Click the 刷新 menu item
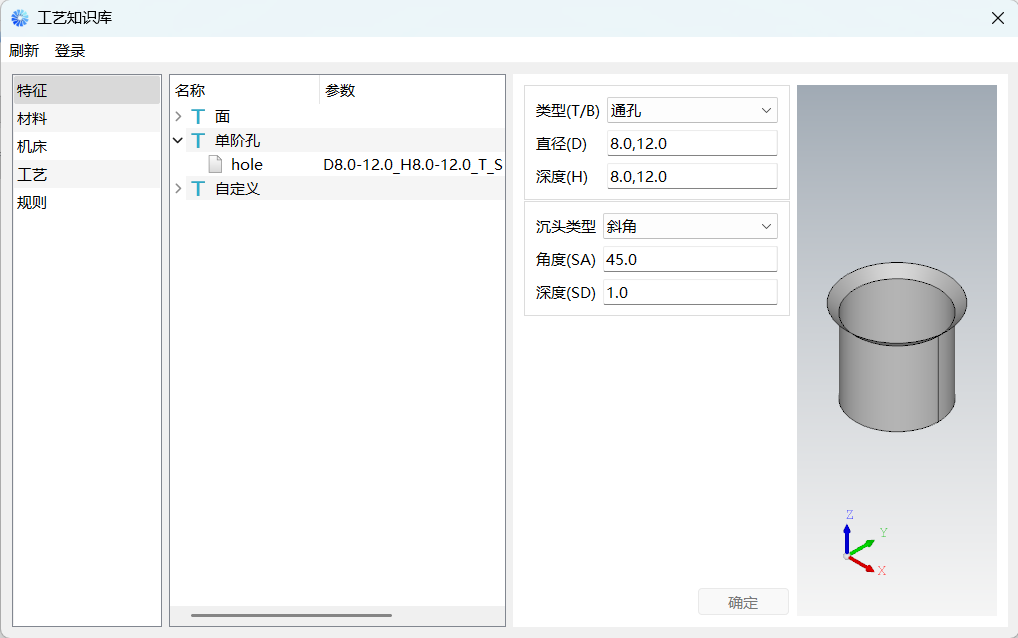 click(24, 51)
